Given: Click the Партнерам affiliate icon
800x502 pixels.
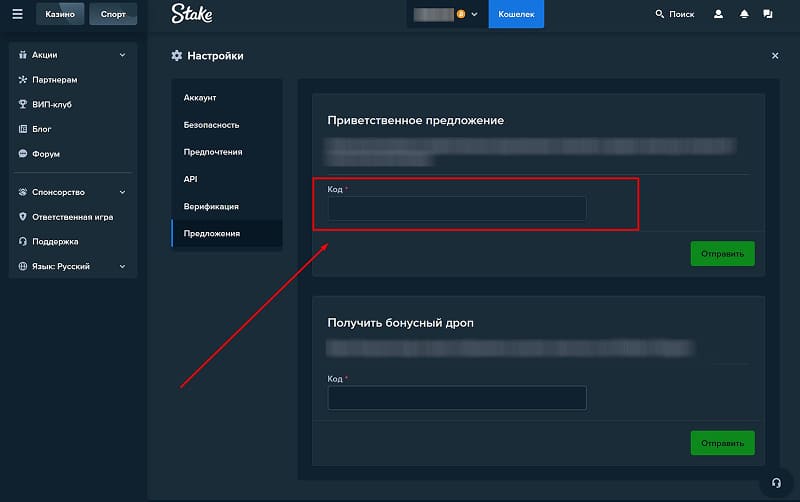Looking at the screenshot, I should (x=22, y=80).
